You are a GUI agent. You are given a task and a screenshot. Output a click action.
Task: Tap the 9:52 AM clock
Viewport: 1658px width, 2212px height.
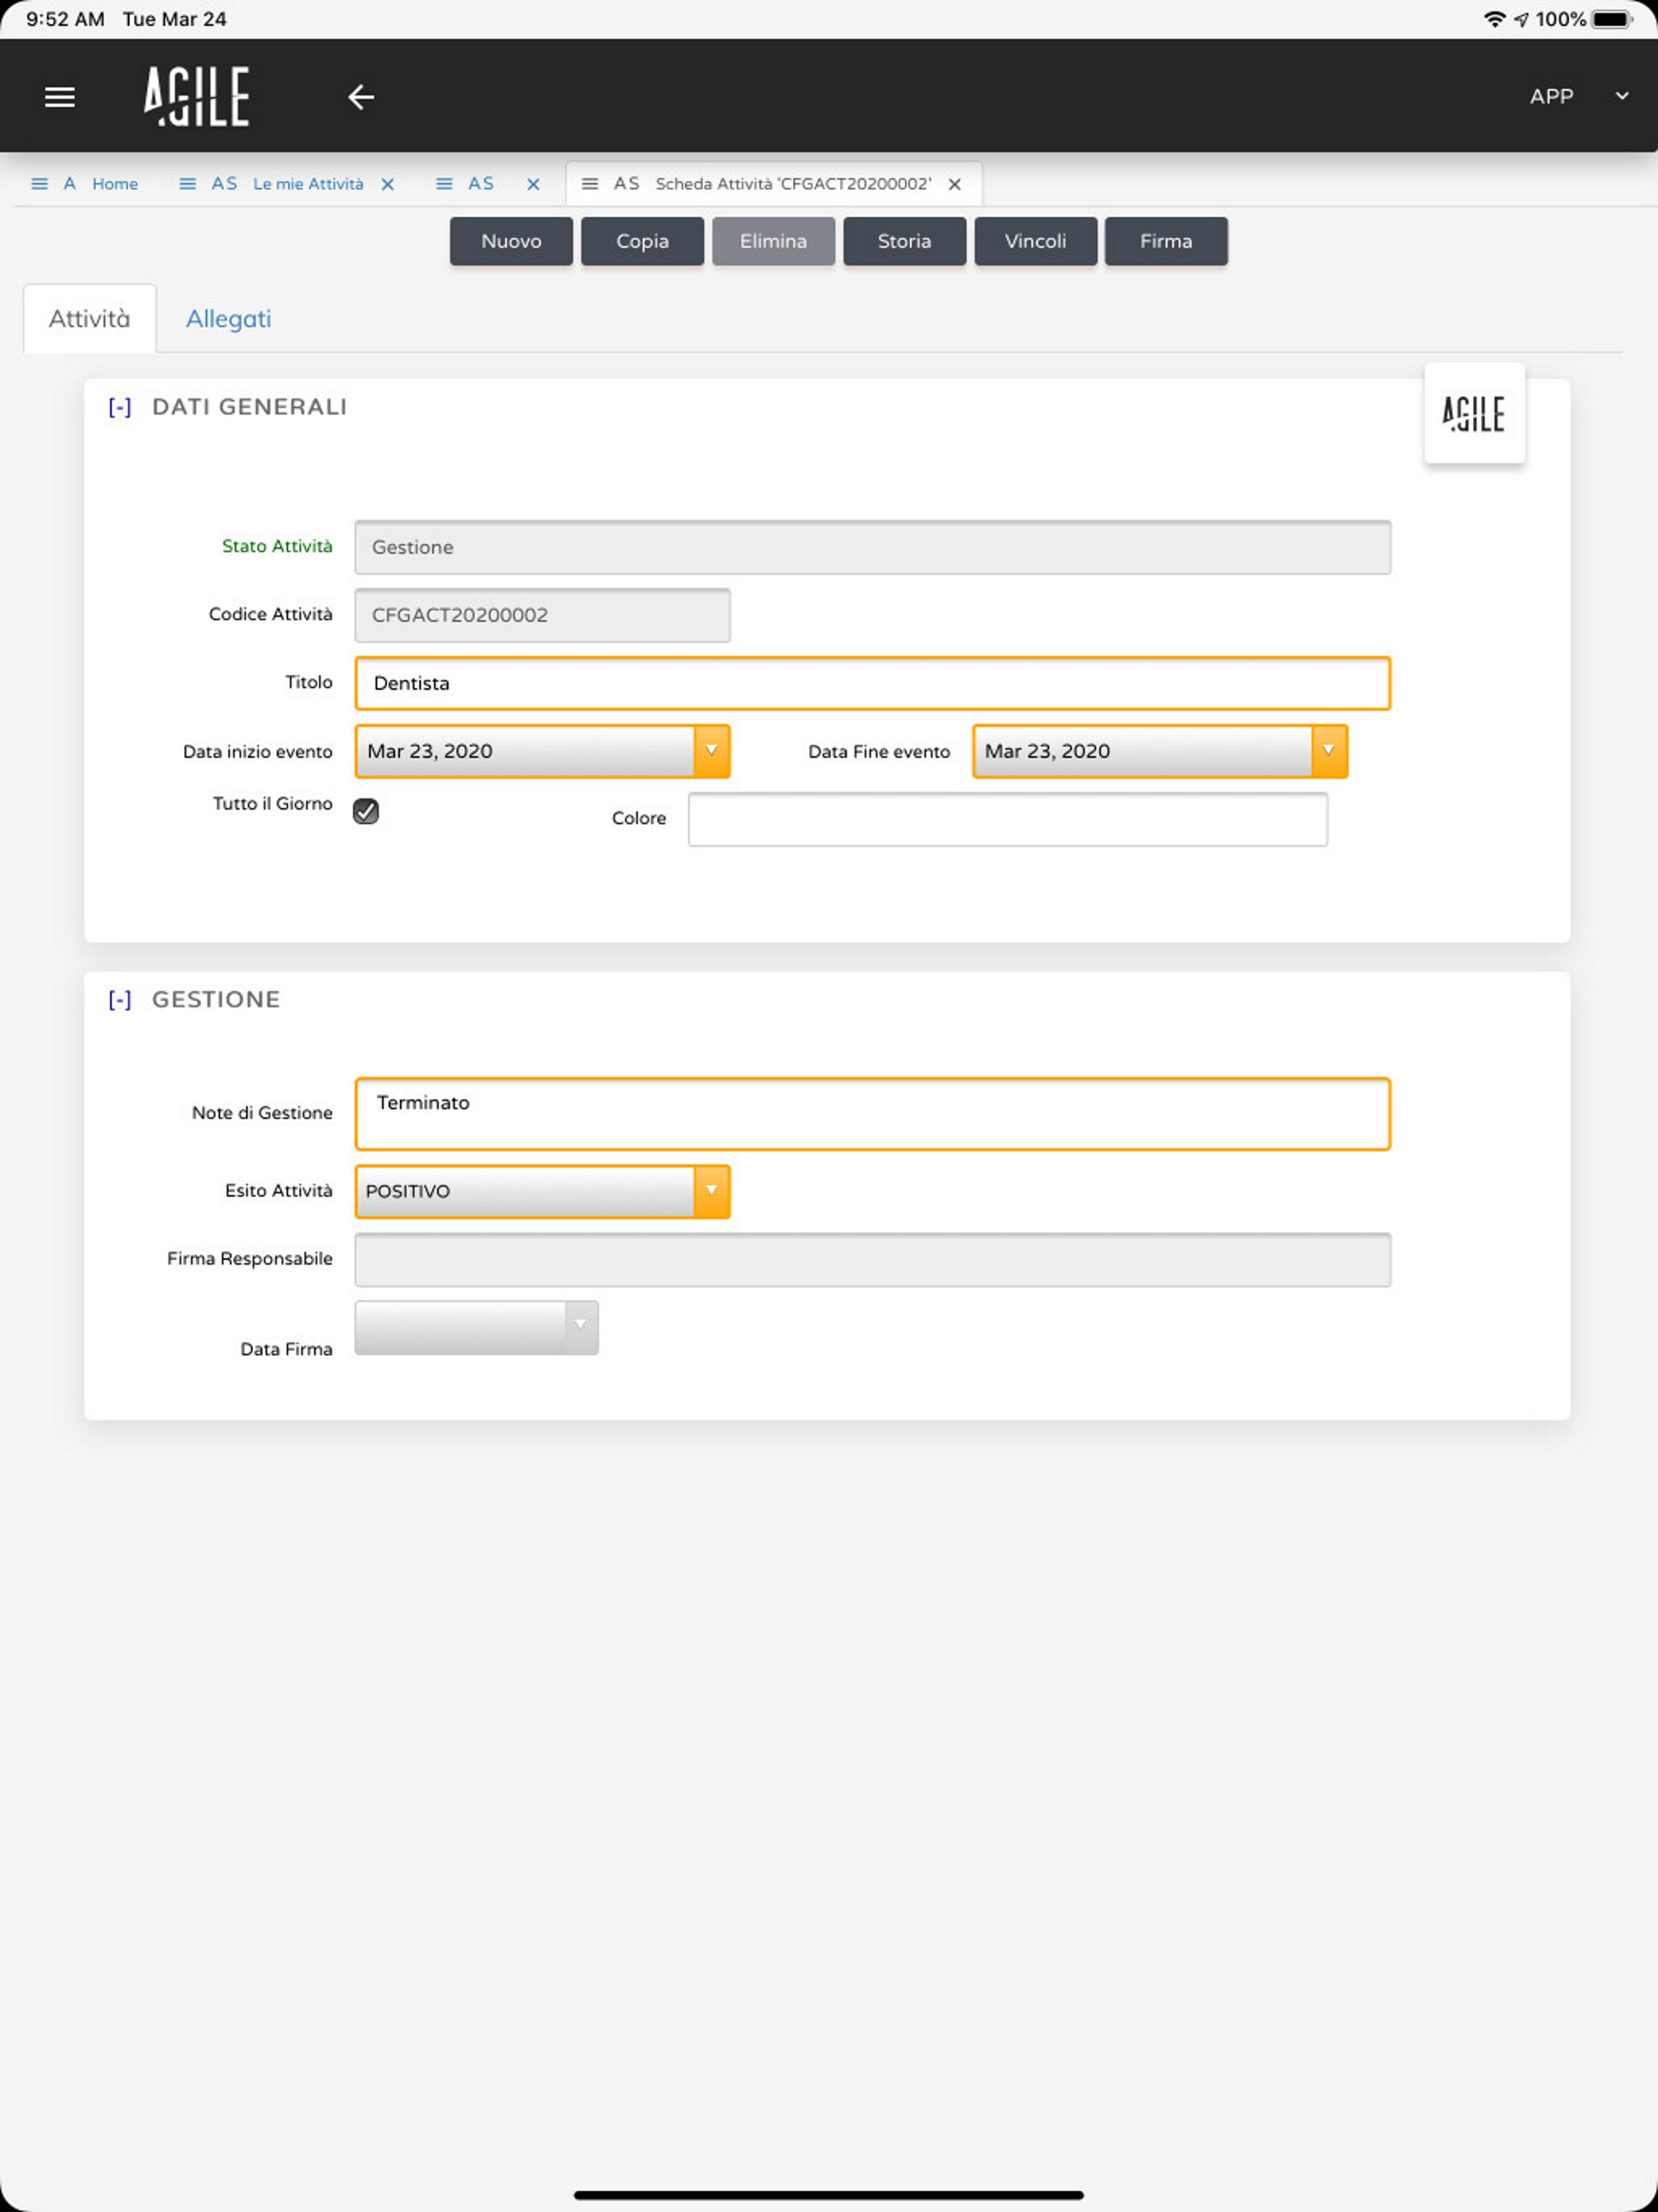(x=65, y=19)
